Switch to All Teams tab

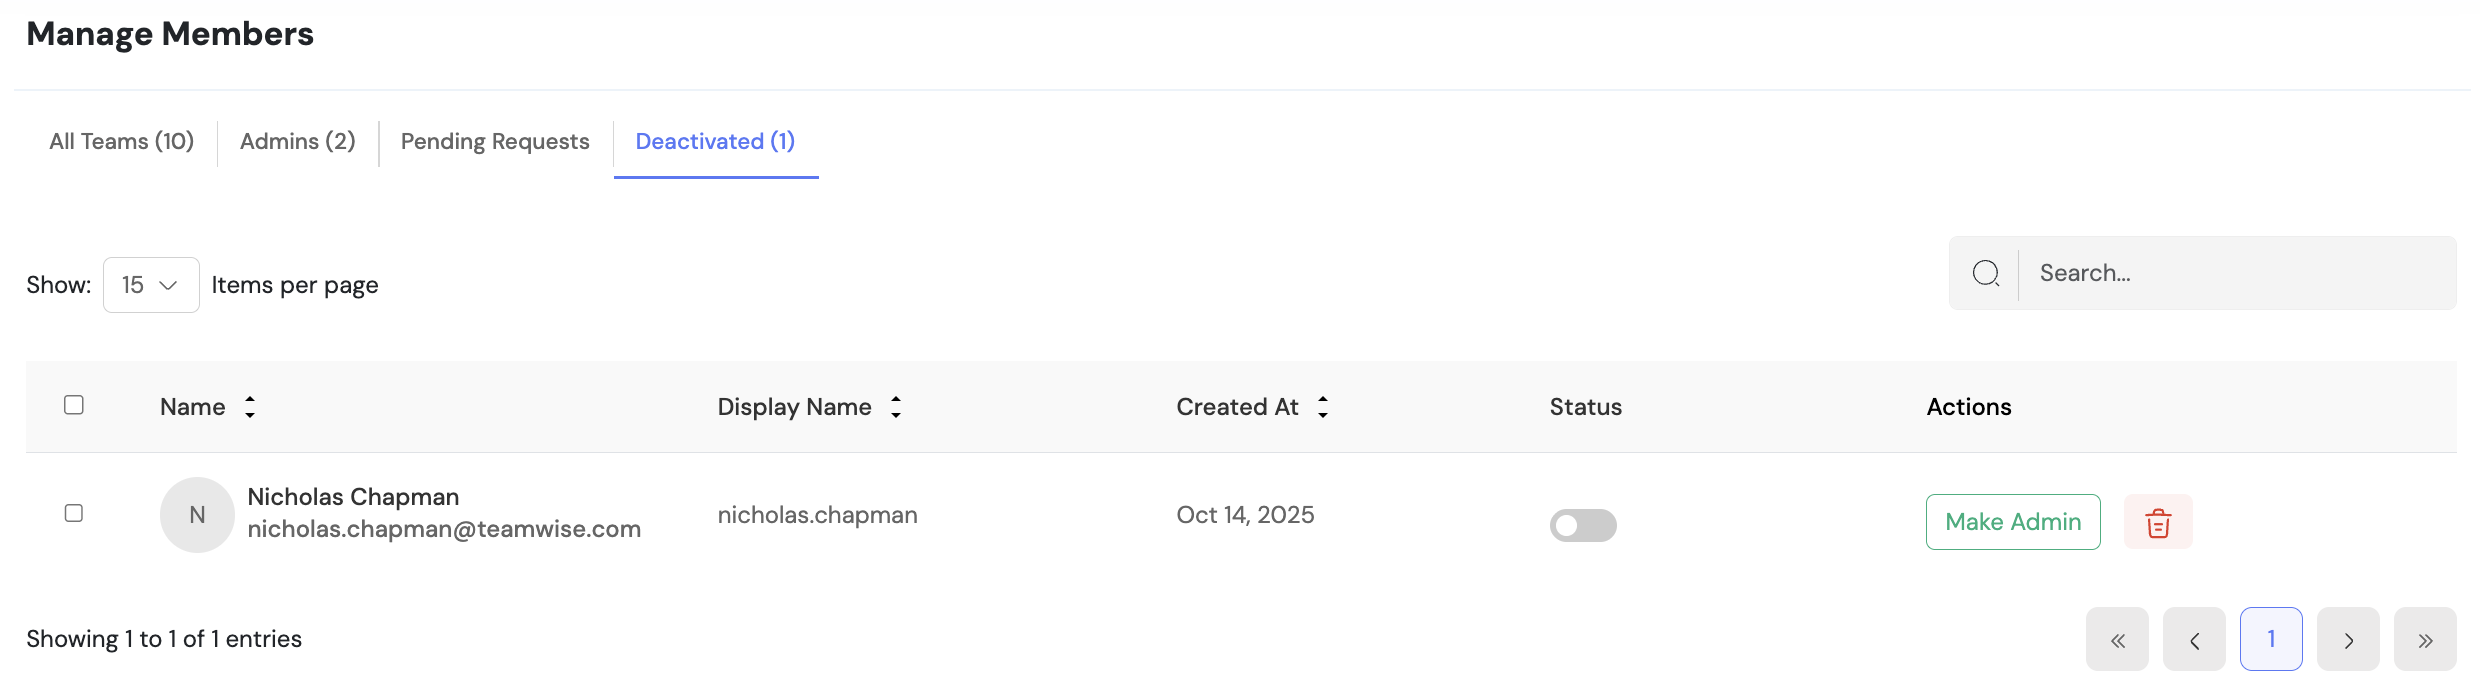(x=122, y=142)
